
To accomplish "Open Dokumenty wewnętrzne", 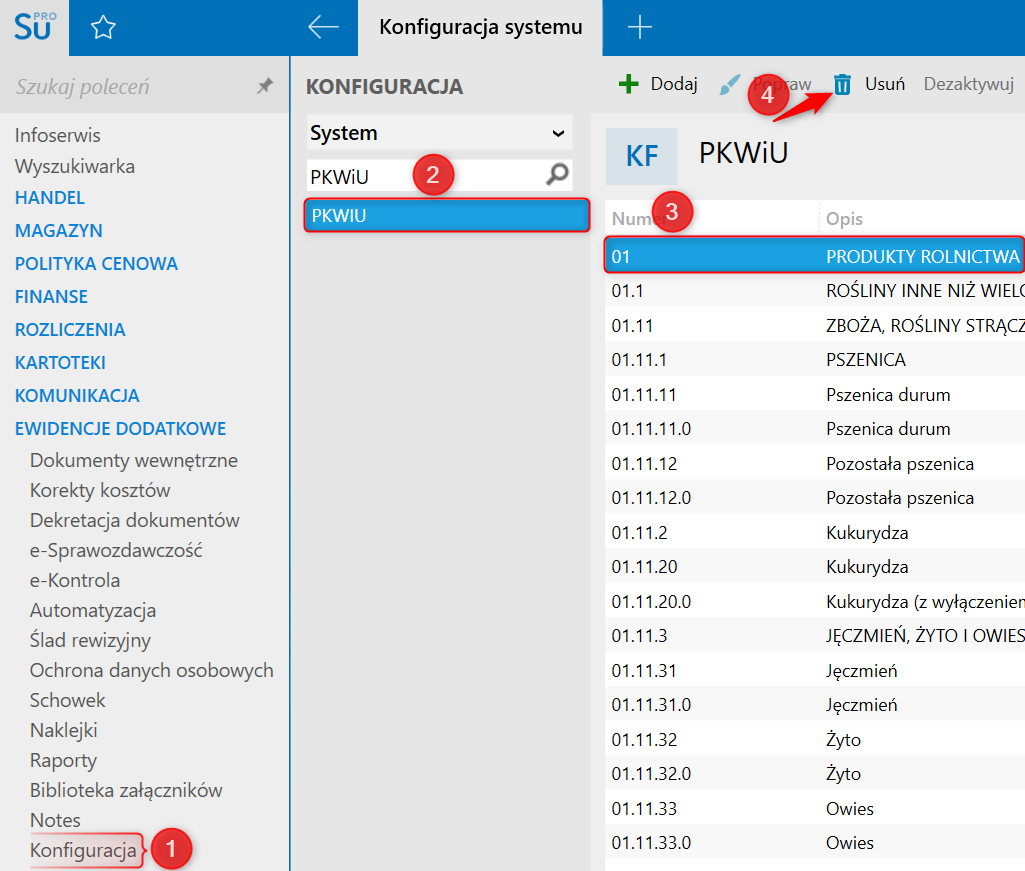I will pos(133,460).
